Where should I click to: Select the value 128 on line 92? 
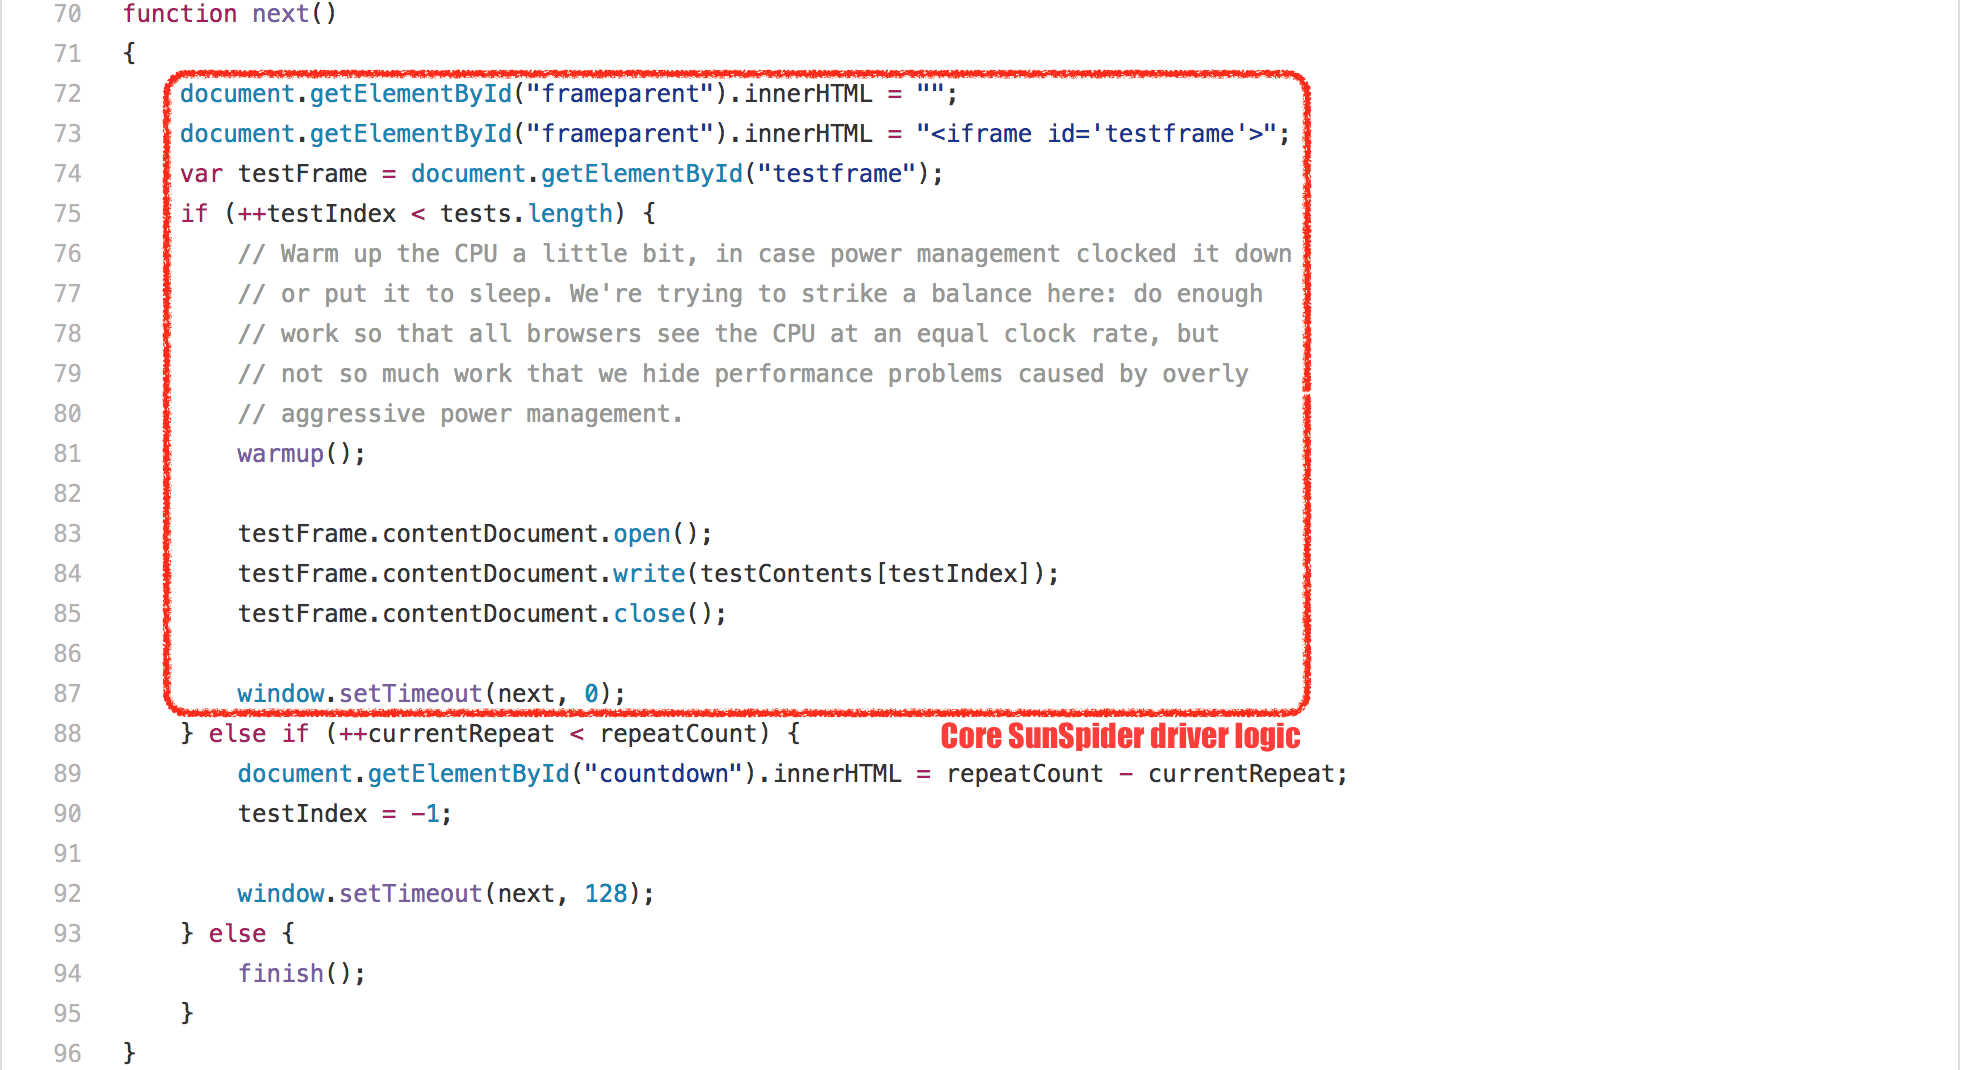[606, 892]
